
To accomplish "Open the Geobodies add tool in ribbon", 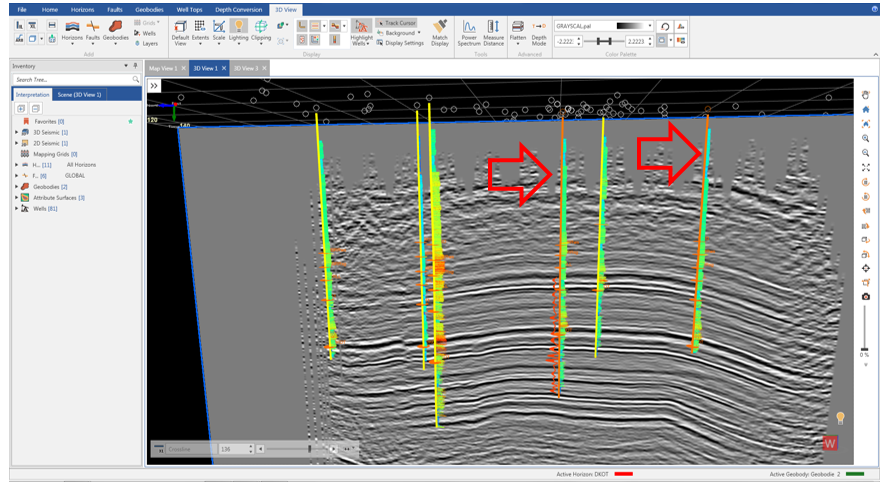I will tap(115, 31).
